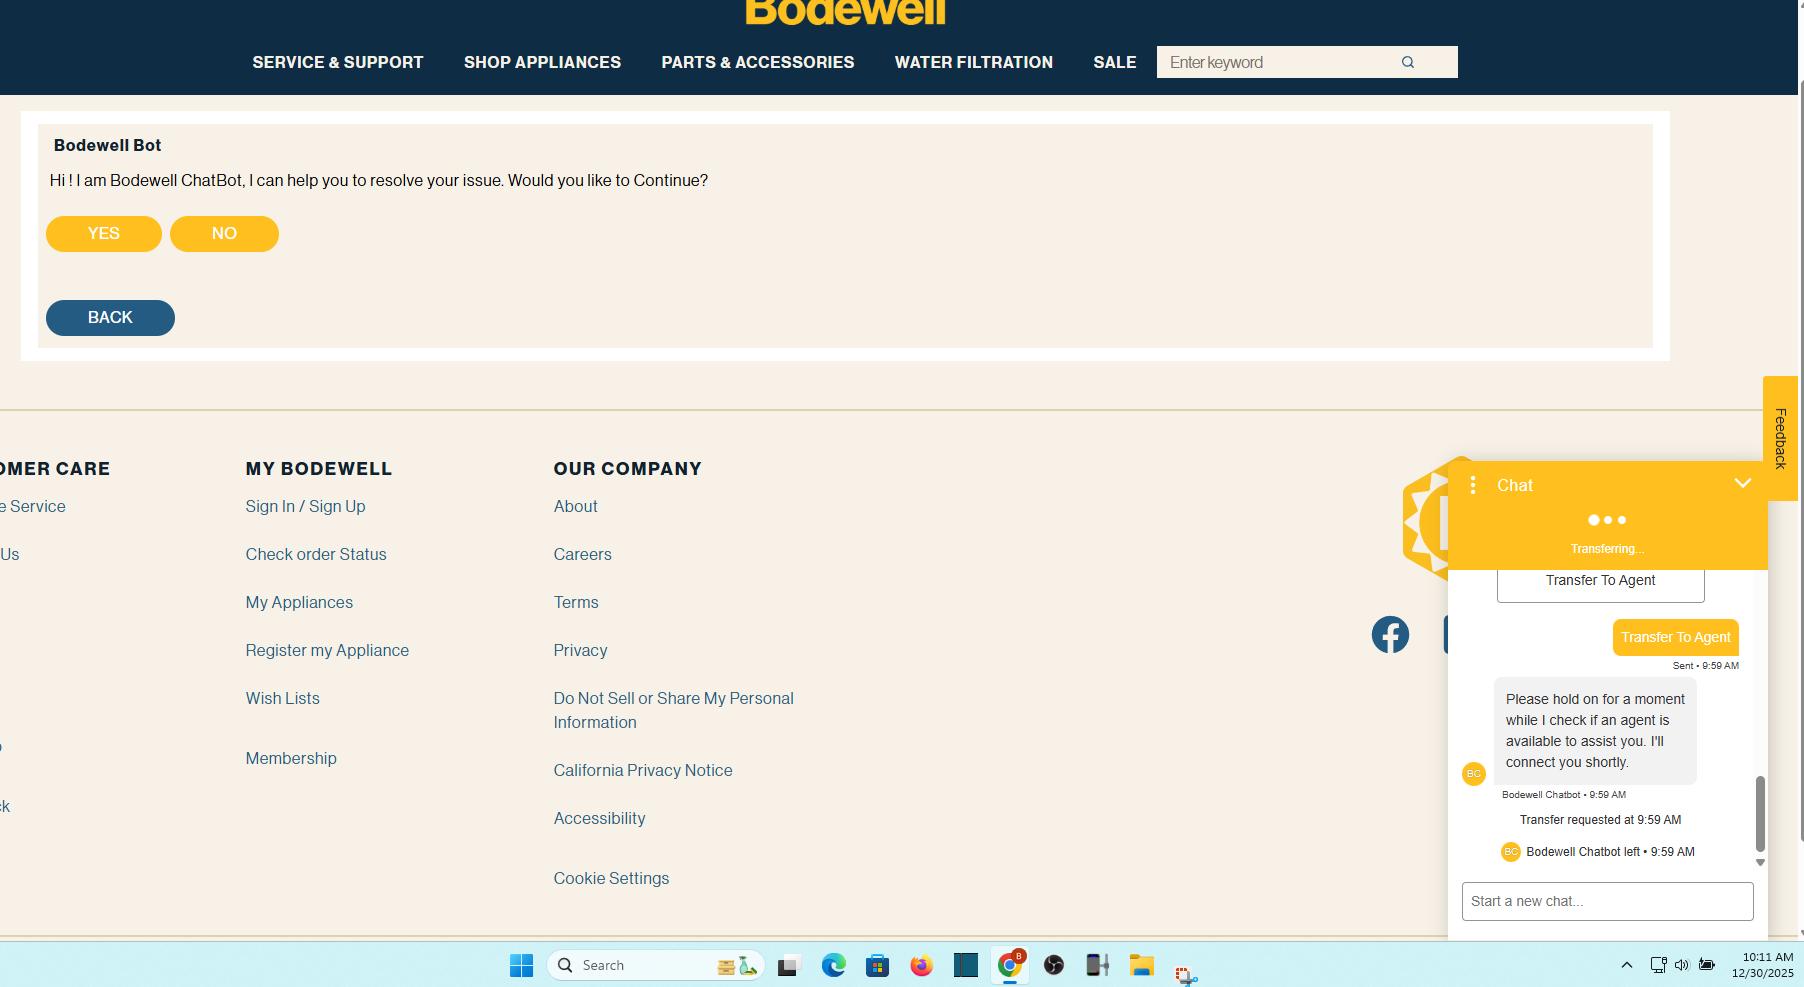The width and height of the screenshot is (1804, 987).
Task: Minimize chat with the chevron arrow
Action: pyautogui.click(x=1743, y=484)
